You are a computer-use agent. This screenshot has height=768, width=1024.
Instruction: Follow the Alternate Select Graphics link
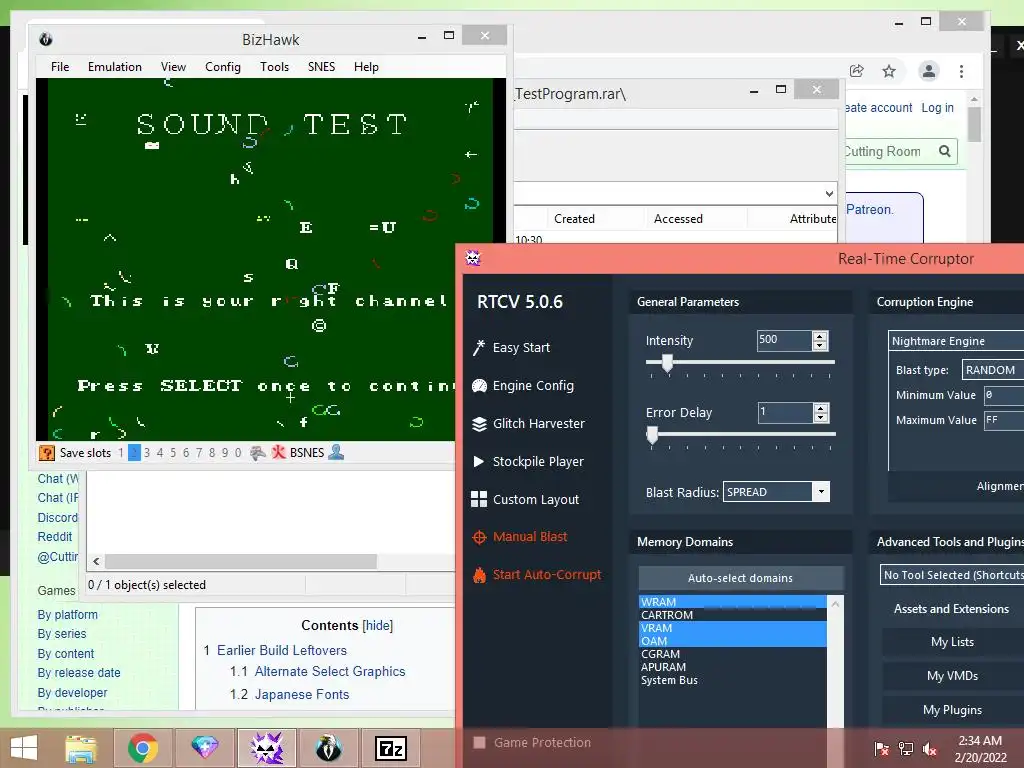[330, 671]
